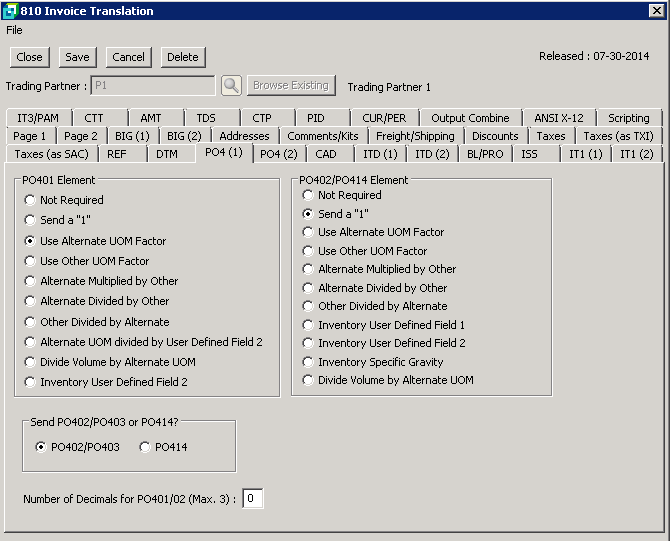Close the 810 Invoice Translation window
The height and width of the screenshot is (541, 670).
pyautogui.click(x=657, y=11)
